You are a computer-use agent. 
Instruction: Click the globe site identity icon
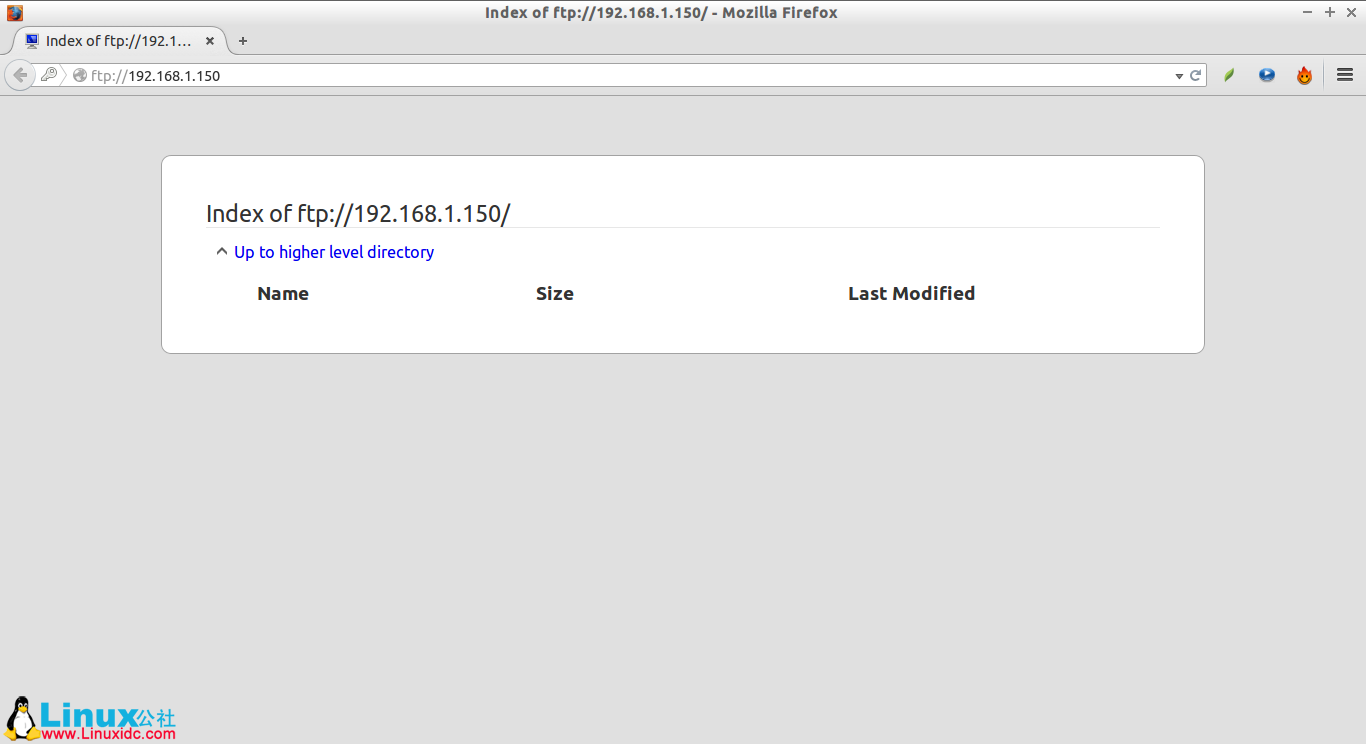click(80, 75)
